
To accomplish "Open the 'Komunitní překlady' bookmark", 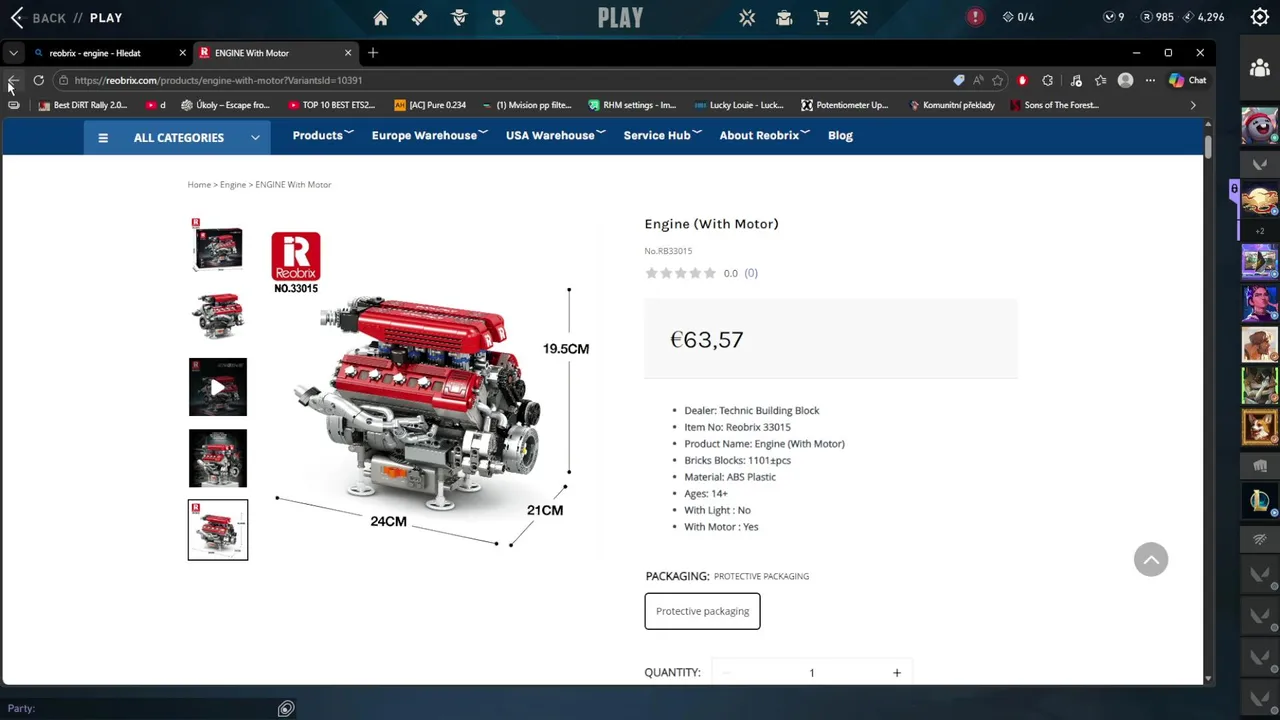I will [951, 105].
